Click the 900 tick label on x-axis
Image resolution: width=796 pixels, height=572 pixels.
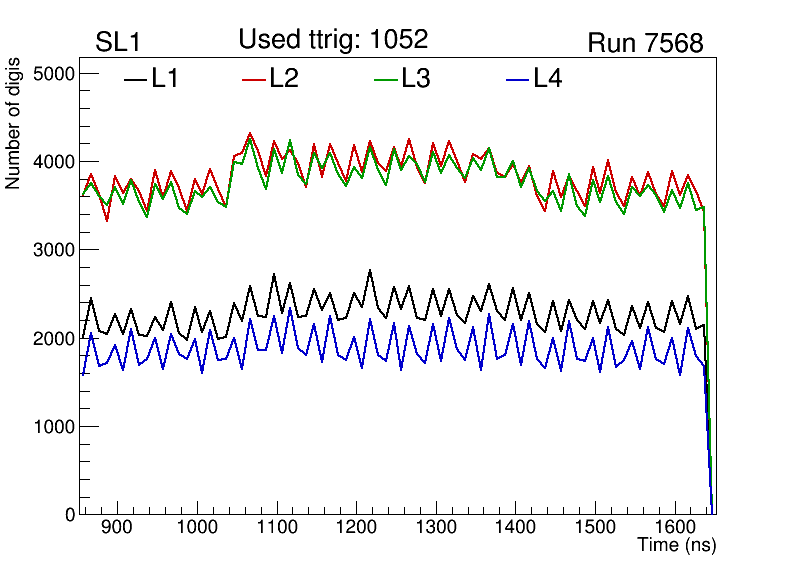coord(118,527)
